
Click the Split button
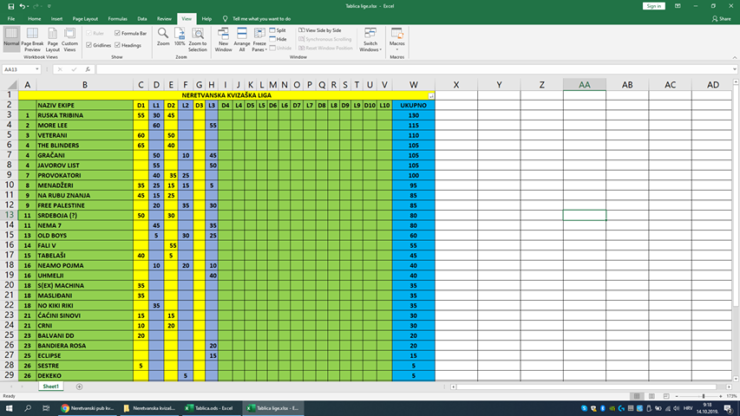point(281,30)
